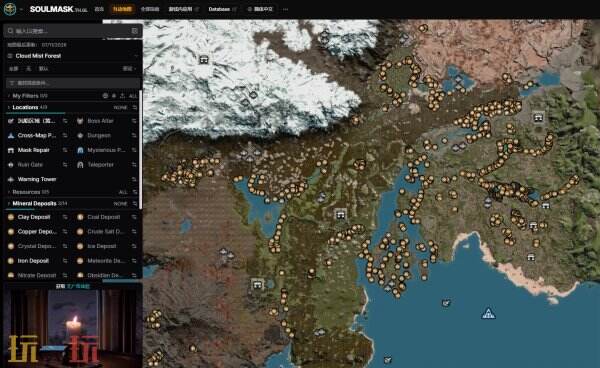Focus the filter markers text field
Screen dimensions: 600x368
(73, 83)
